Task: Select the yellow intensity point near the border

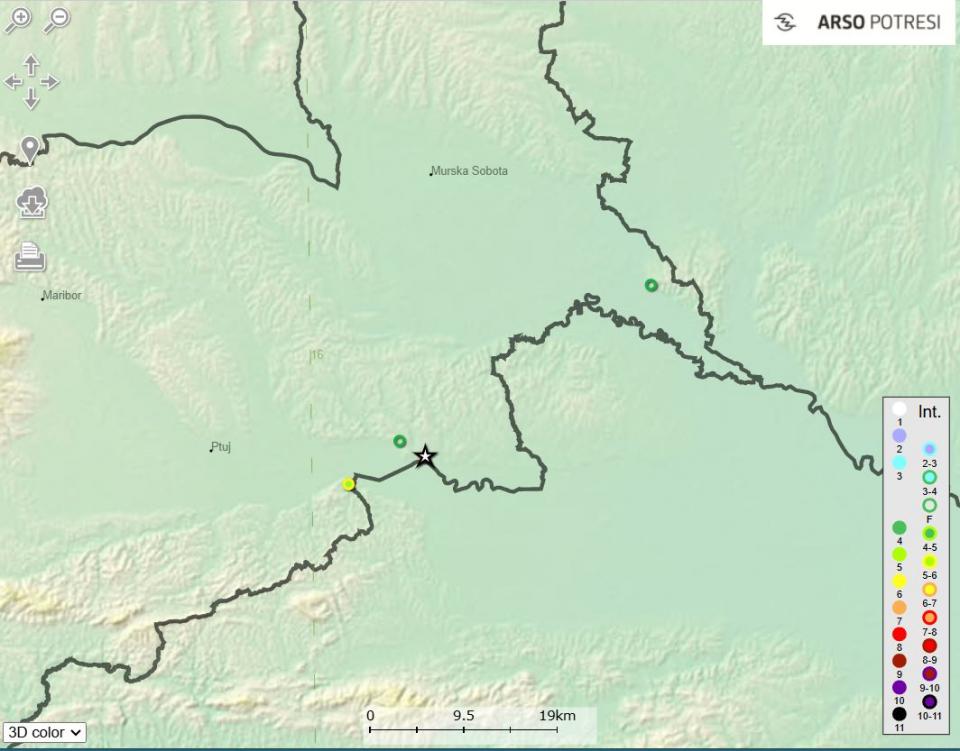Action: 348,484
